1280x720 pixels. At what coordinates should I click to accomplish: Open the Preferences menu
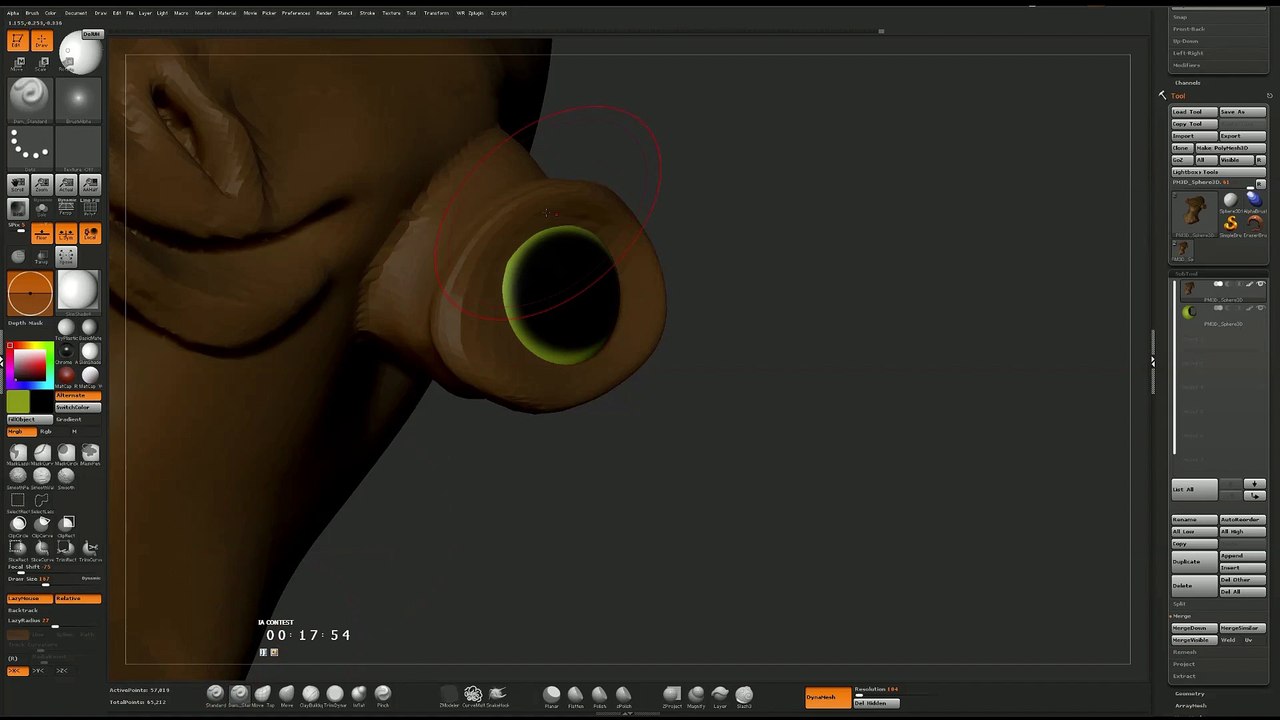[296, 13]
